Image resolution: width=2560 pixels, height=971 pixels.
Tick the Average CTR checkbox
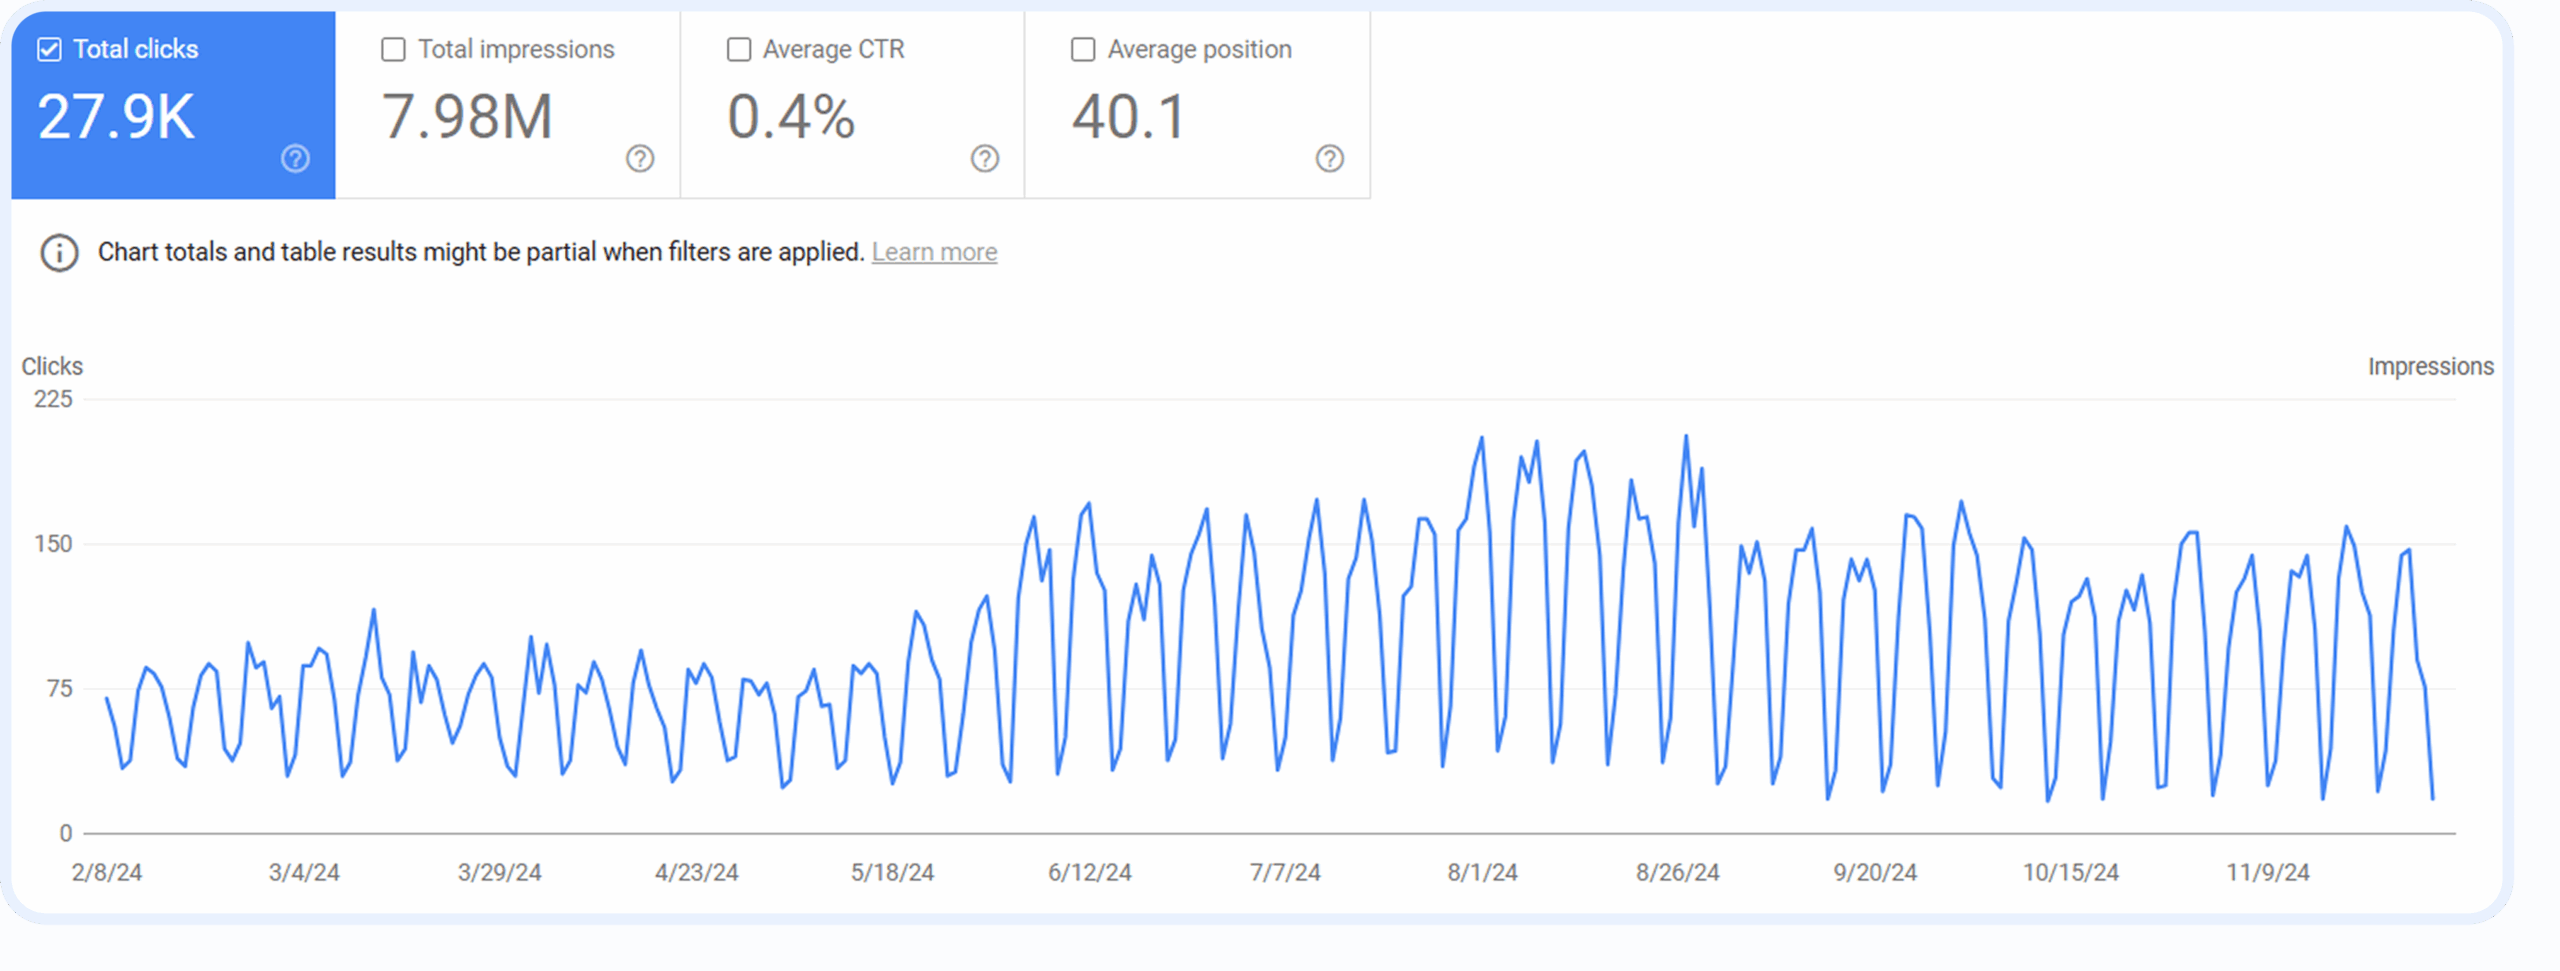(739, 49)
